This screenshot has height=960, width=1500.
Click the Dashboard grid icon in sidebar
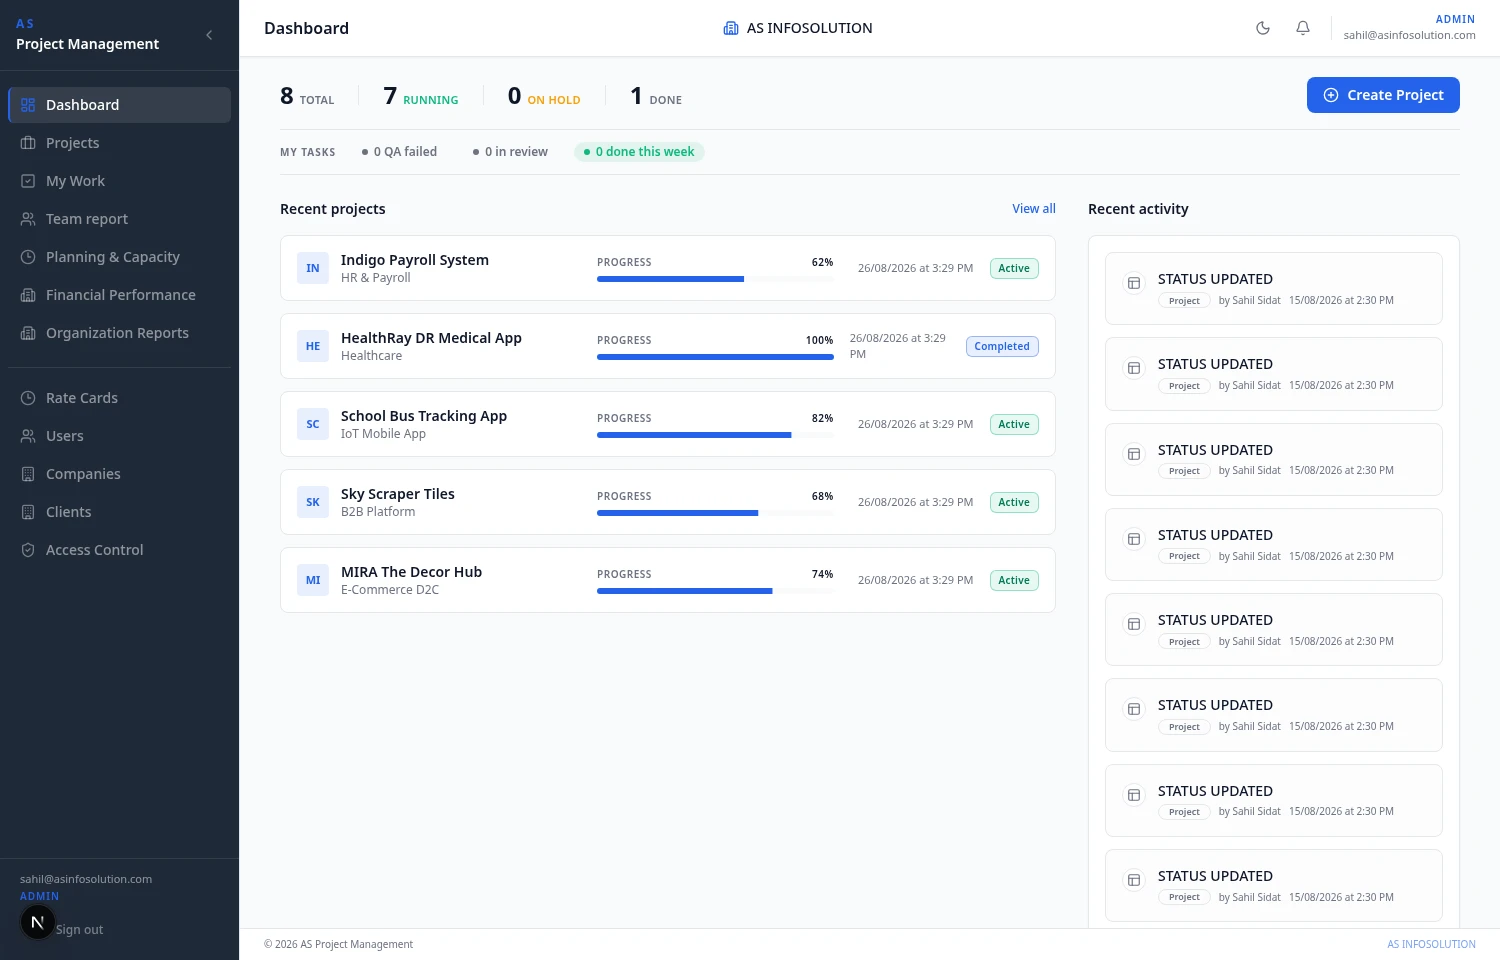tap(28, 105)
